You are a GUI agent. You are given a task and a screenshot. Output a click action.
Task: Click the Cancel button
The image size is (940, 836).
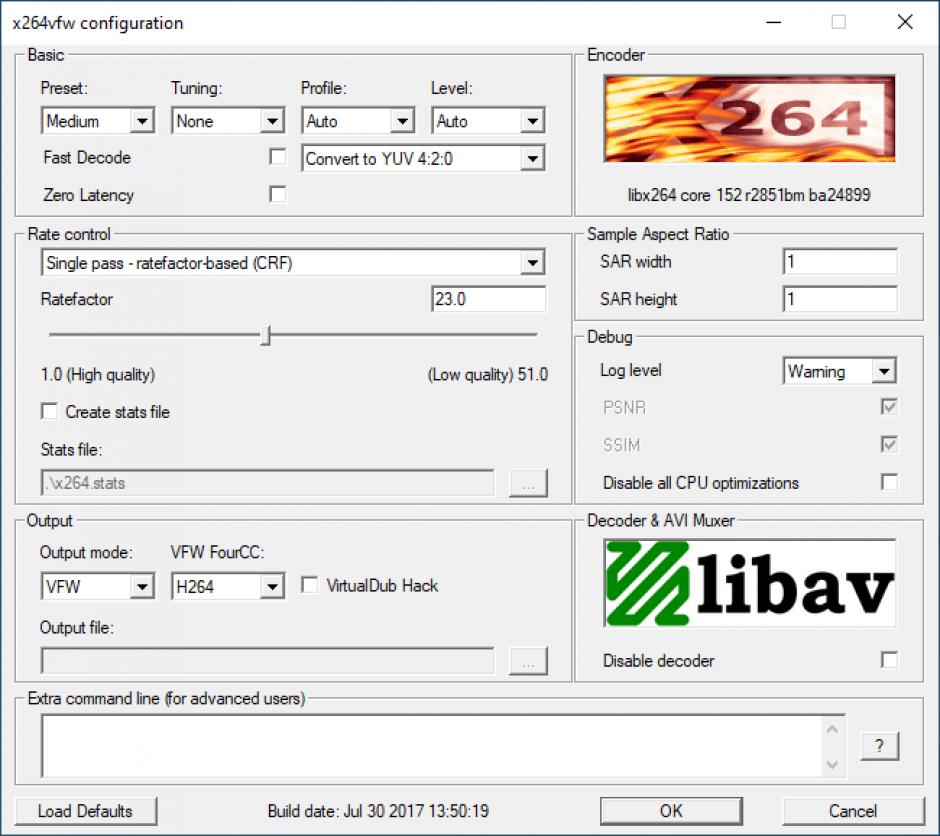click(x=853, y=811)
